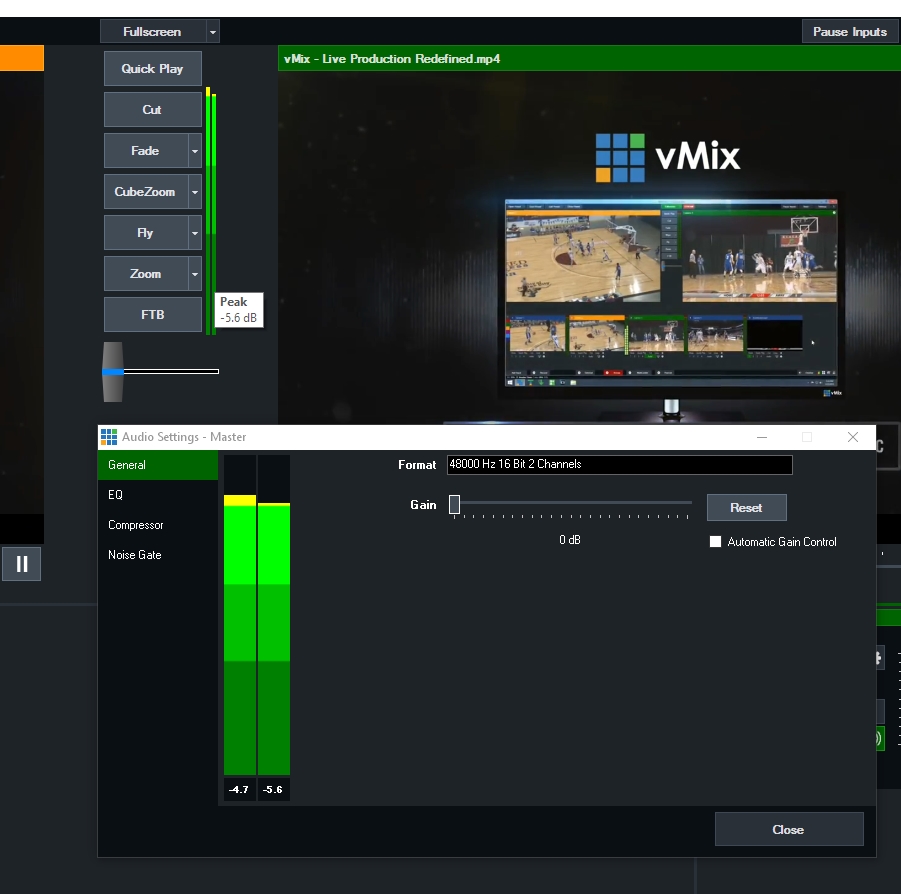Open the Fade transition dropdown arrow
Image resolution: width=901 pixels, height=894 pixels.
pyautogui.click(x=195, y=151)
